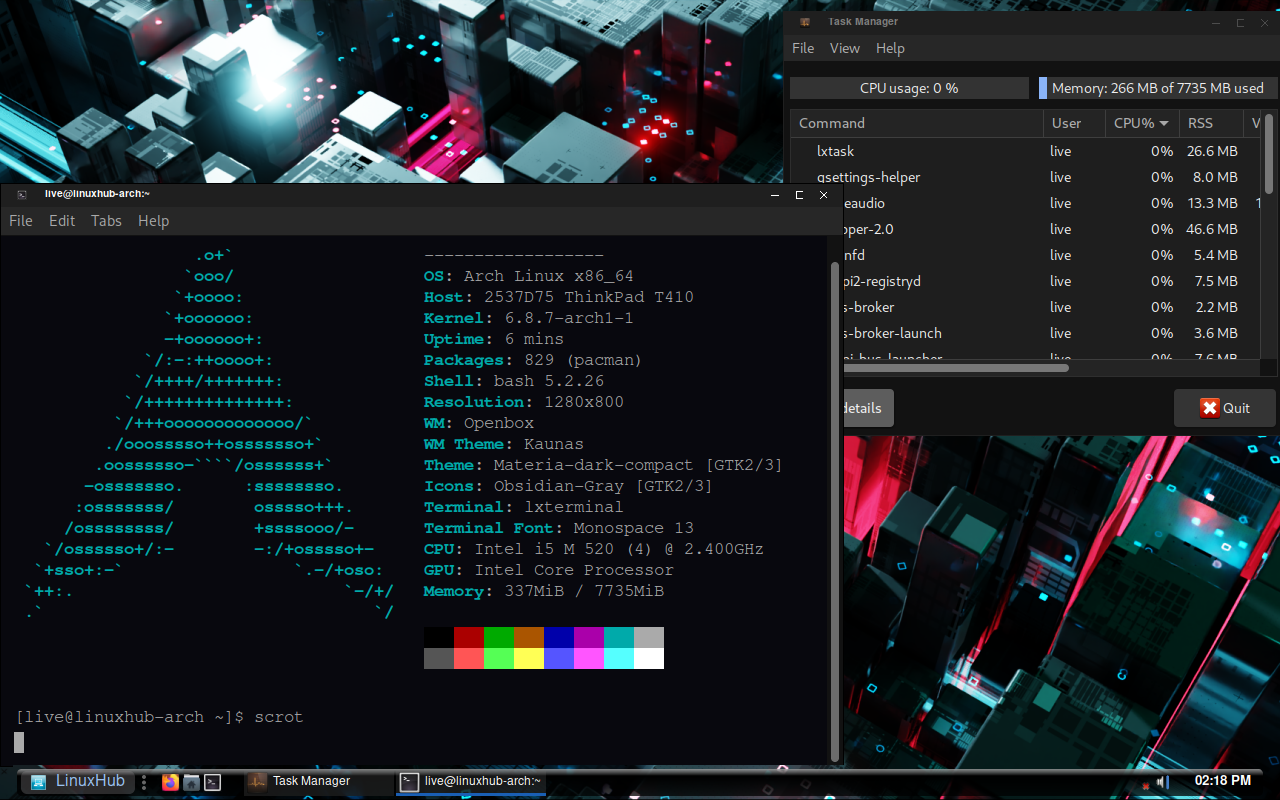Open the LinuxHub start menu

(77, 781)
